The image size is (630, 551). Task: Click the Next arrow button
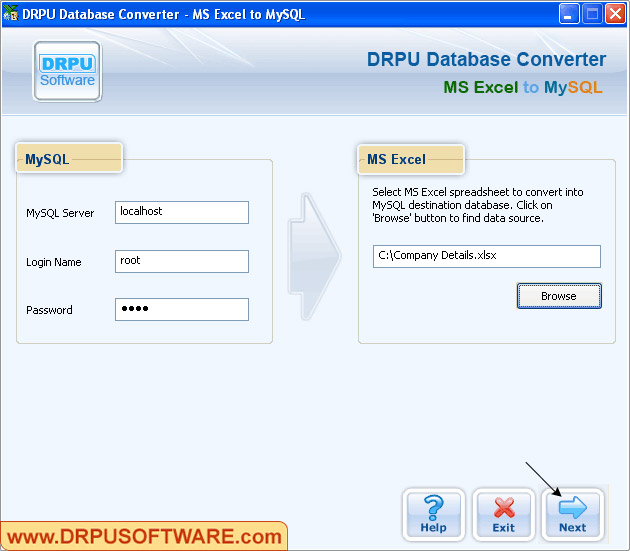click(x=573, y=515)
